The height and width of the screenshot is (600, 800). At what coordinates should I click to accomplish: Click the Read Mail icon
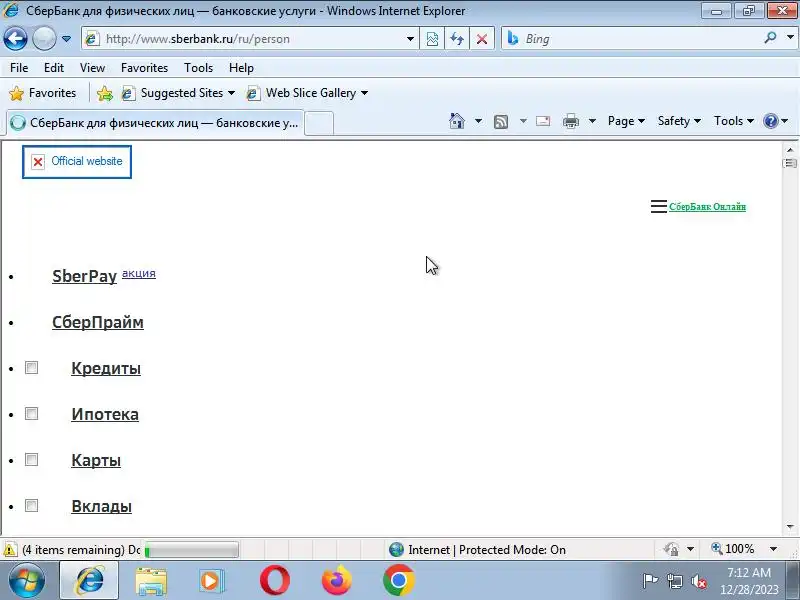[x=543, y=121]
